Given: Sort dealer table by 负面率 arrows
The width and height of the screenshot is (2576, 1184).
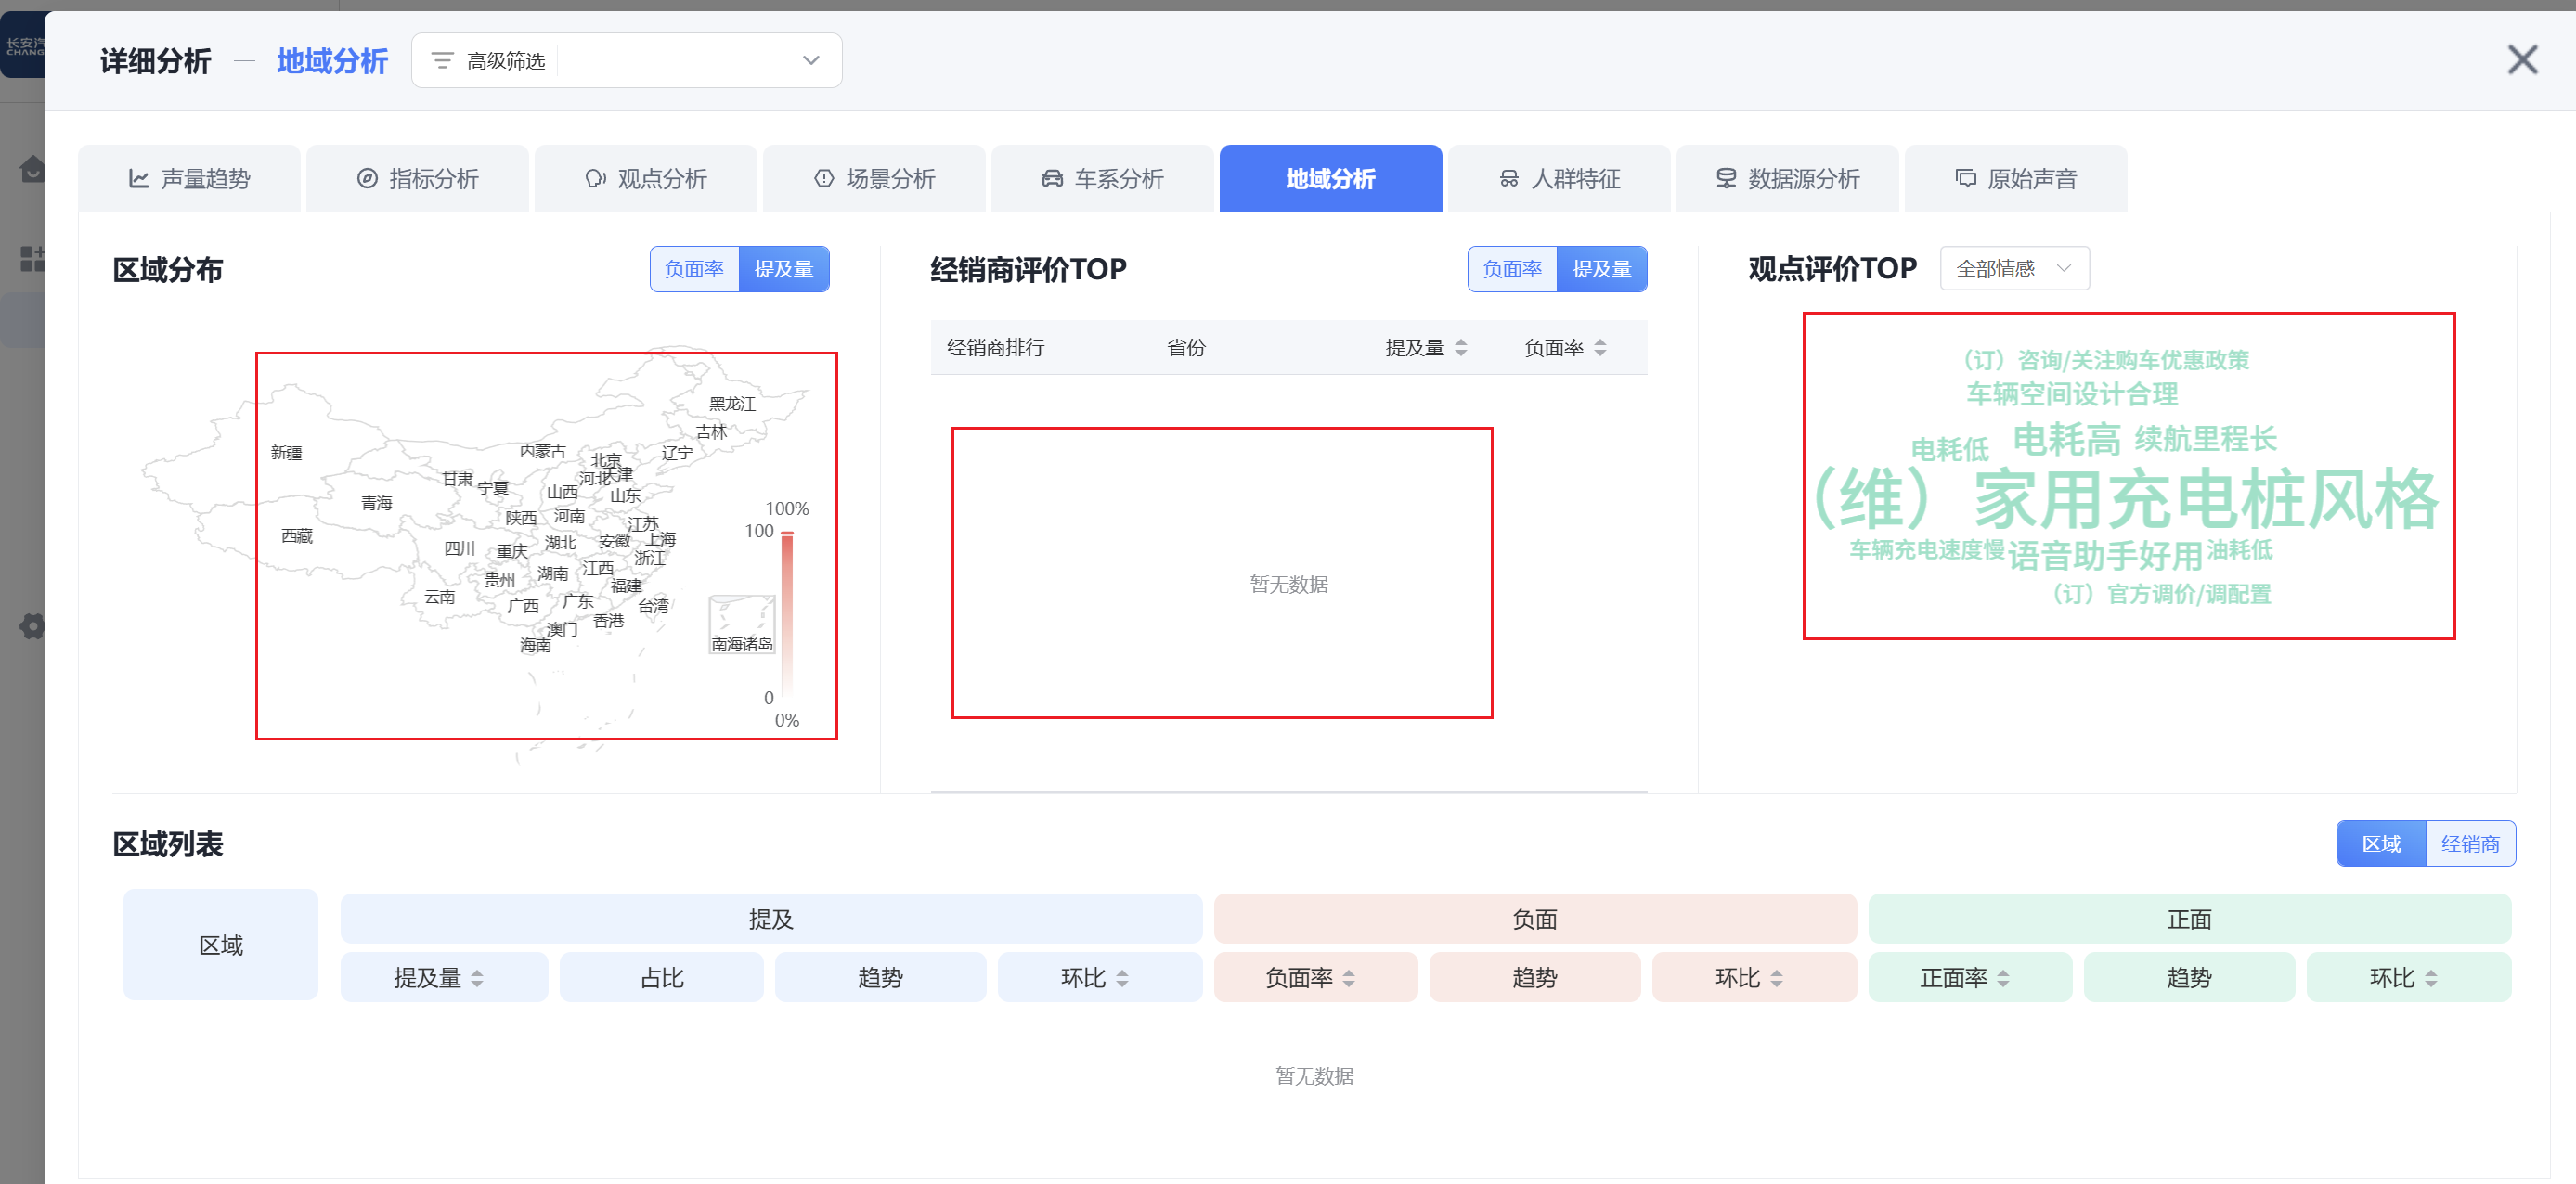Looking at the screenshot, I should tap(1600, 347).
